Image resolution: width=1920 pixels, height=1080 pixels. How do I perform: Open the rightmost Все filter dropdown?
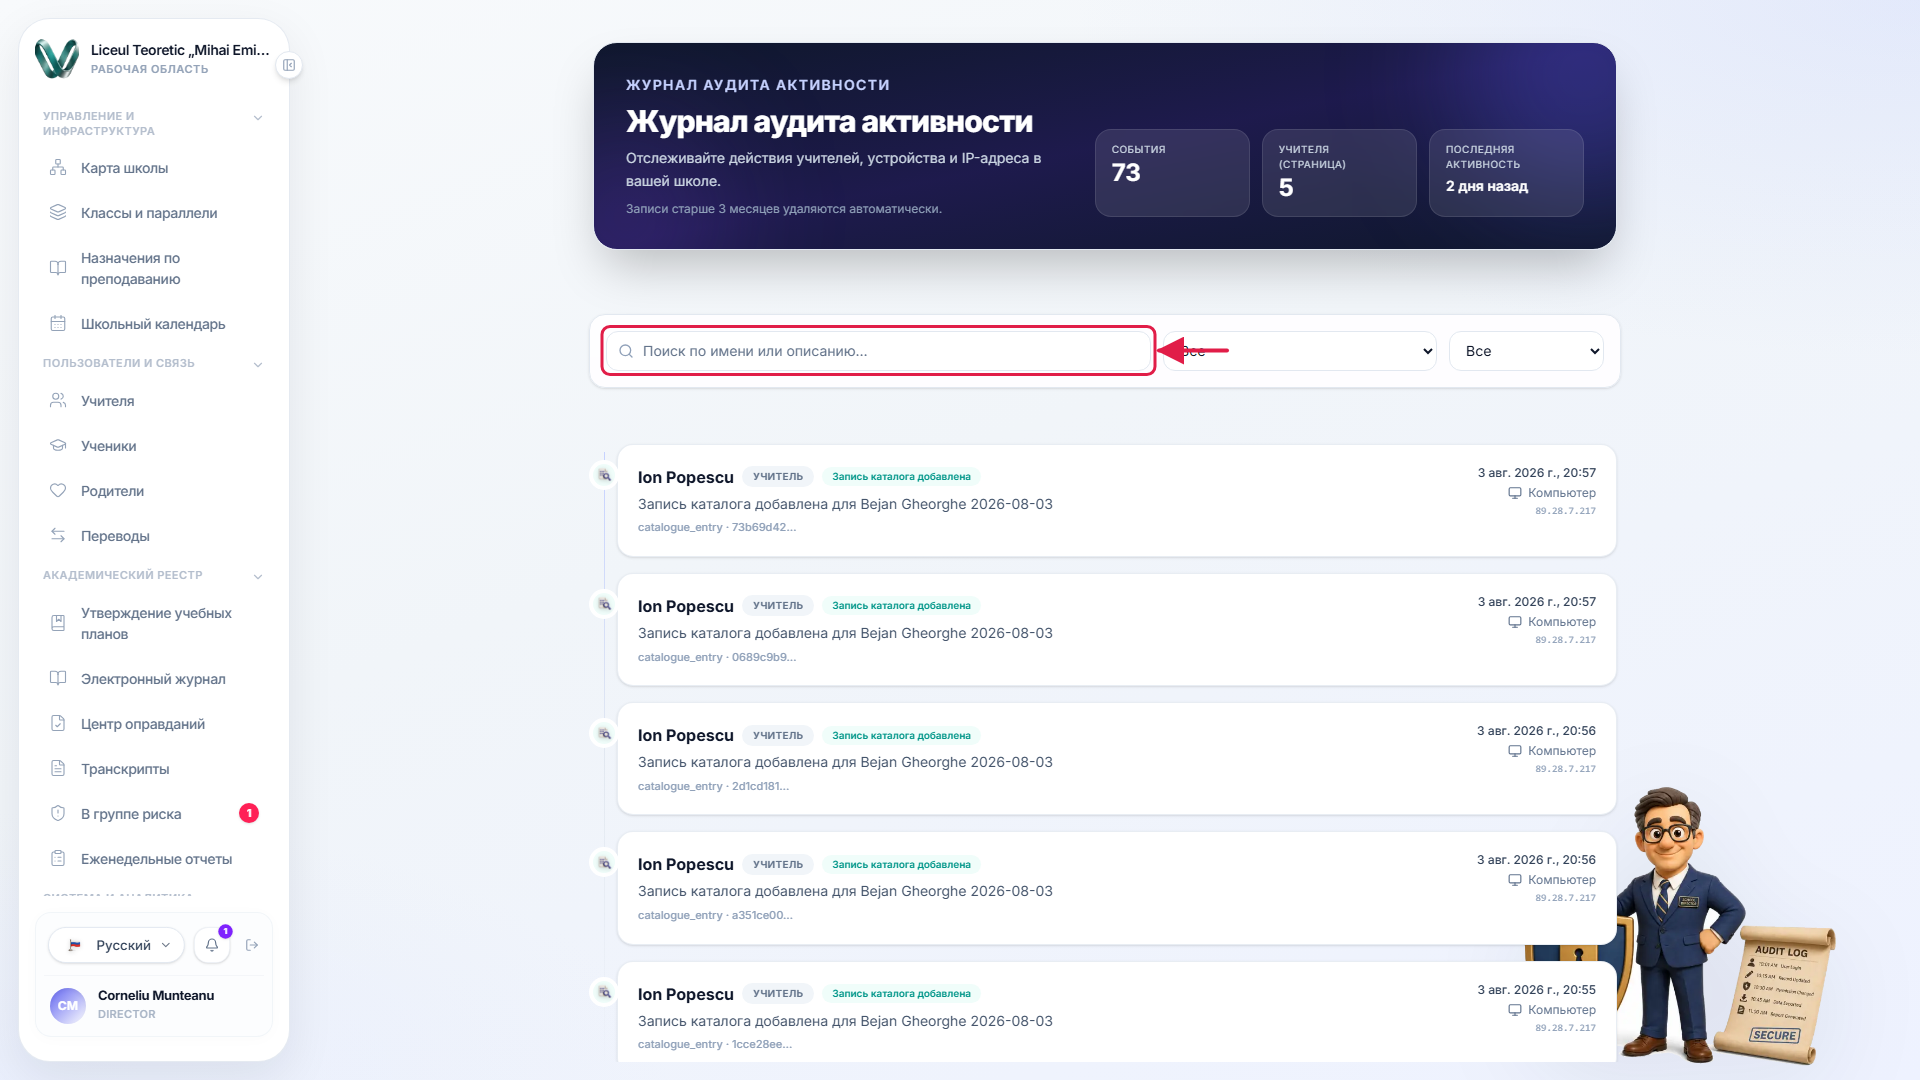(1526, 351)
